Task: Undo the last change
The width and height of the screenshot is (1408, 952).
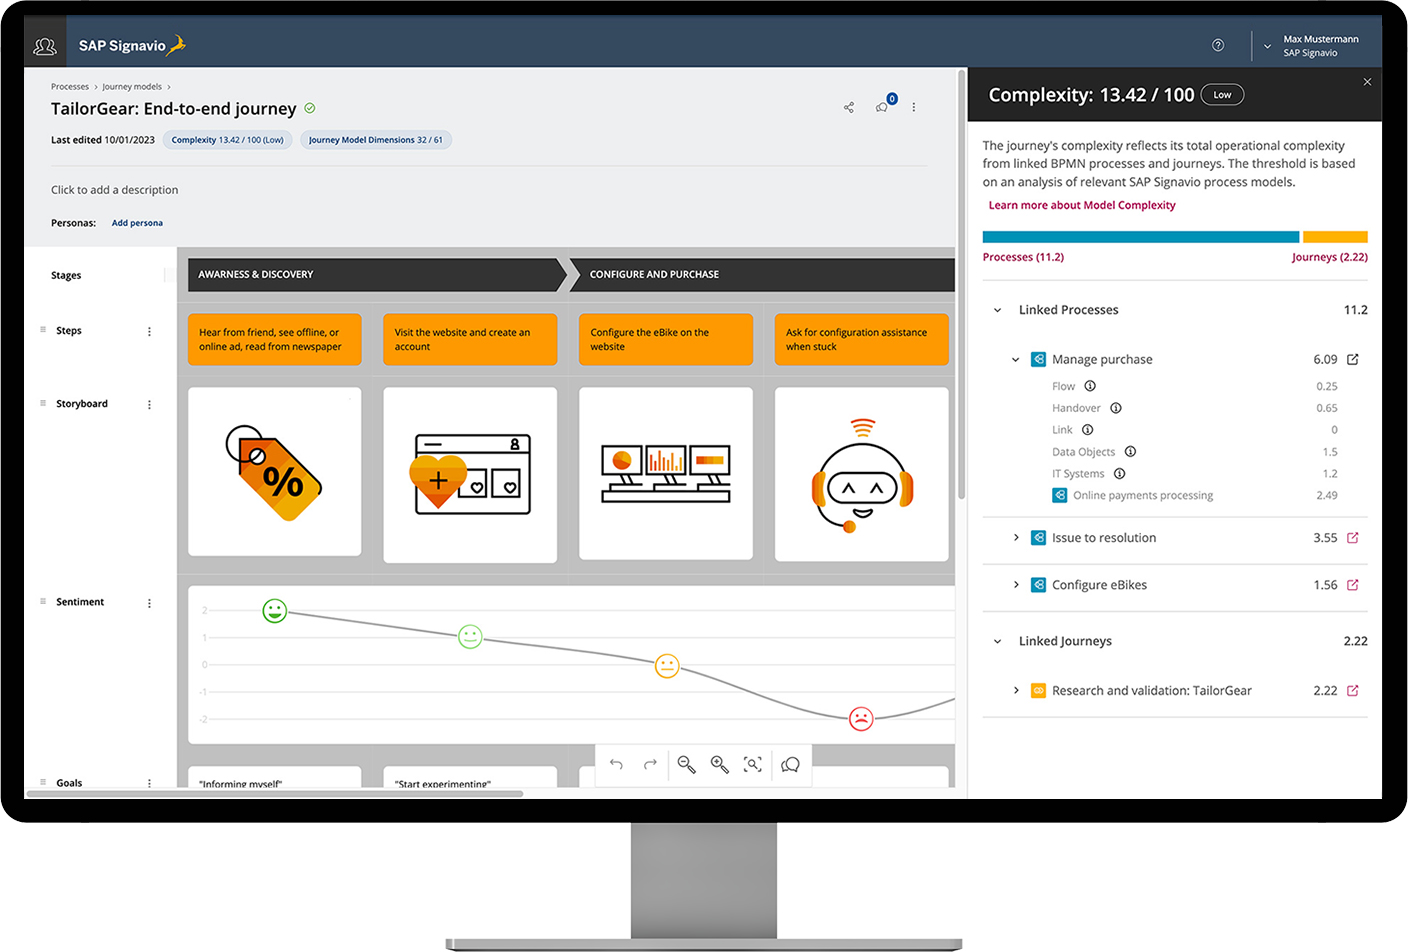Action: (617, 764)
